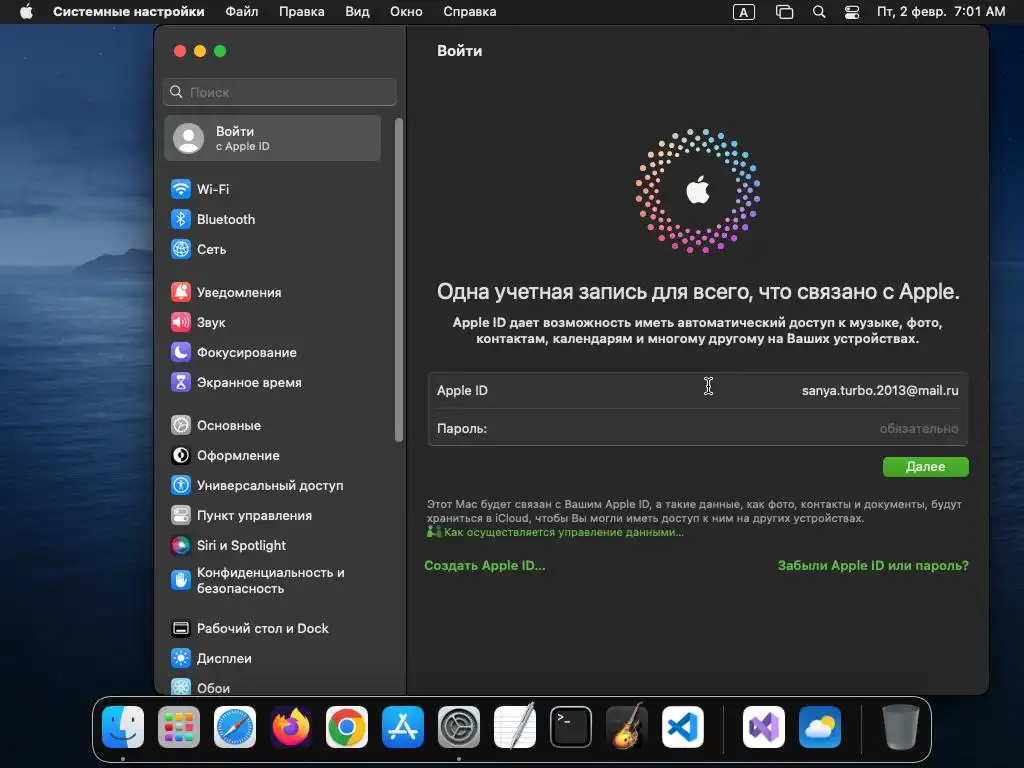Open Finder from the Dock
1024x768 pixels.
pos(123,727)
